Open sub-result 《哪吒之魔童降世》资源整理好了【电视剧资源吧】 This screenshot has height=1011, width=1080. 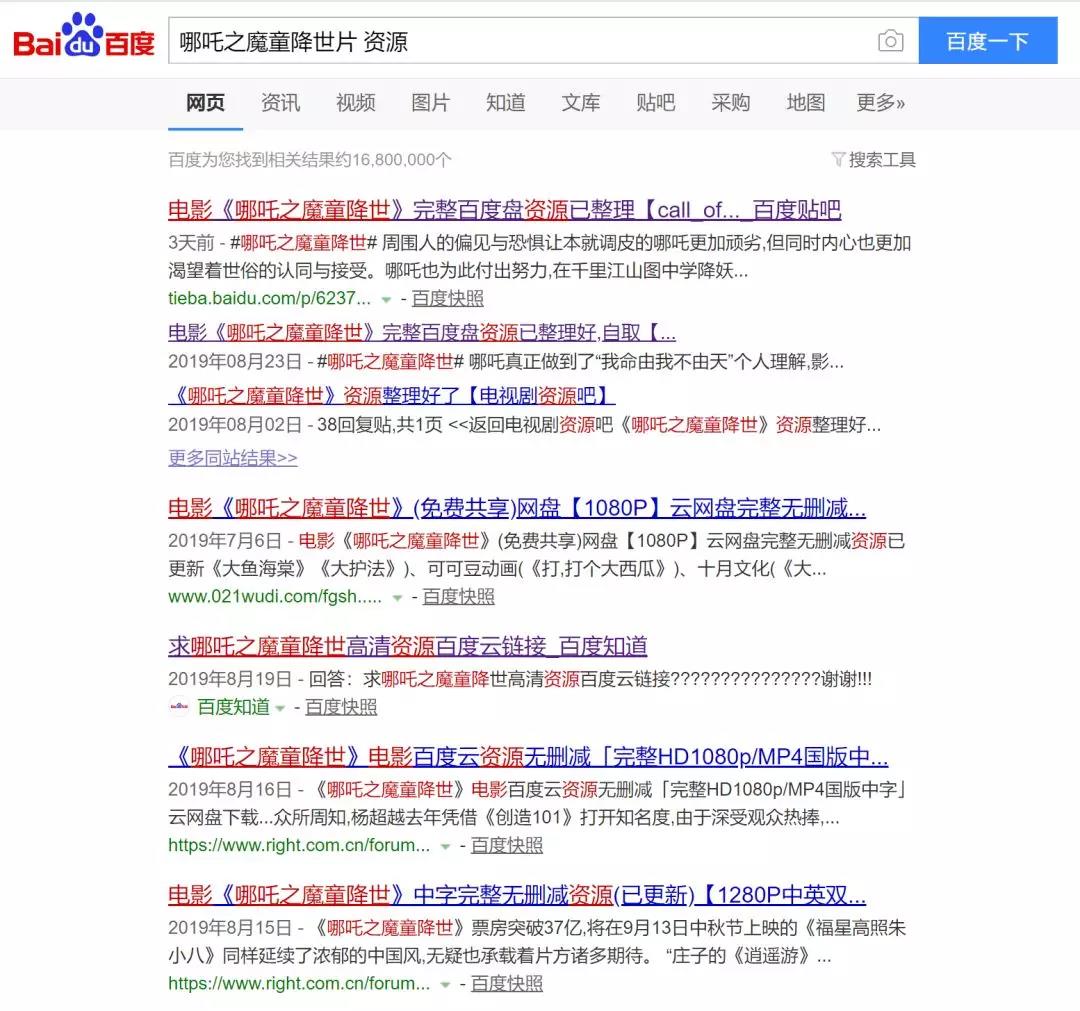(392, 395)
